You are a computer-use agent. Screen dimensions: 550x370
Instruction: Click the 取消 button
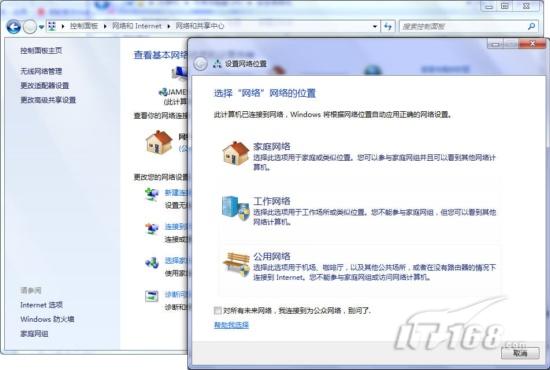pos(520,353)
